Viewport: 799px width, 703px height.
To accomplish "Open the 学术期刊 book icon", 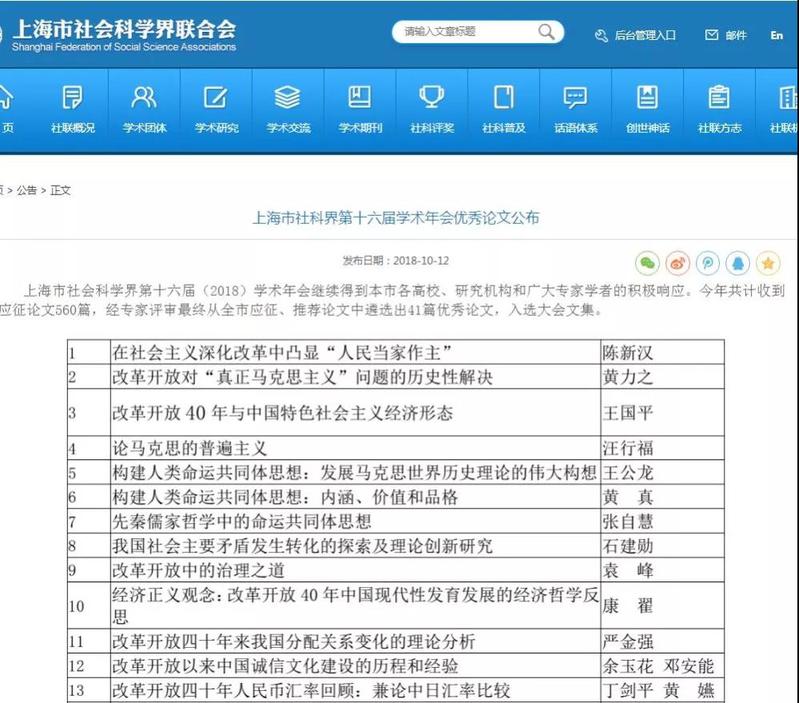I will click(x=360, y=98).
